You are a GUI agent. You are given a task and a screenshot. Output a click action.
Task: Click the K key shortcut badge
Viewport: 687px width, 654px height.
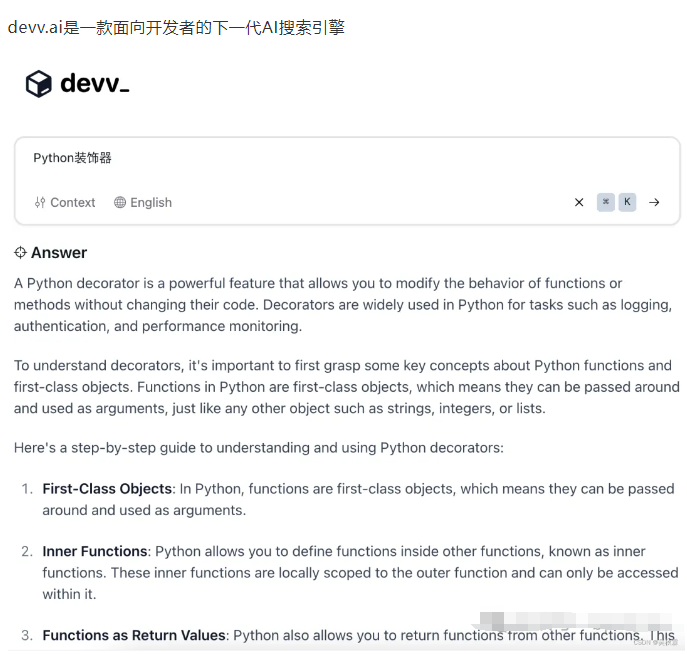[x=627, y=202]
